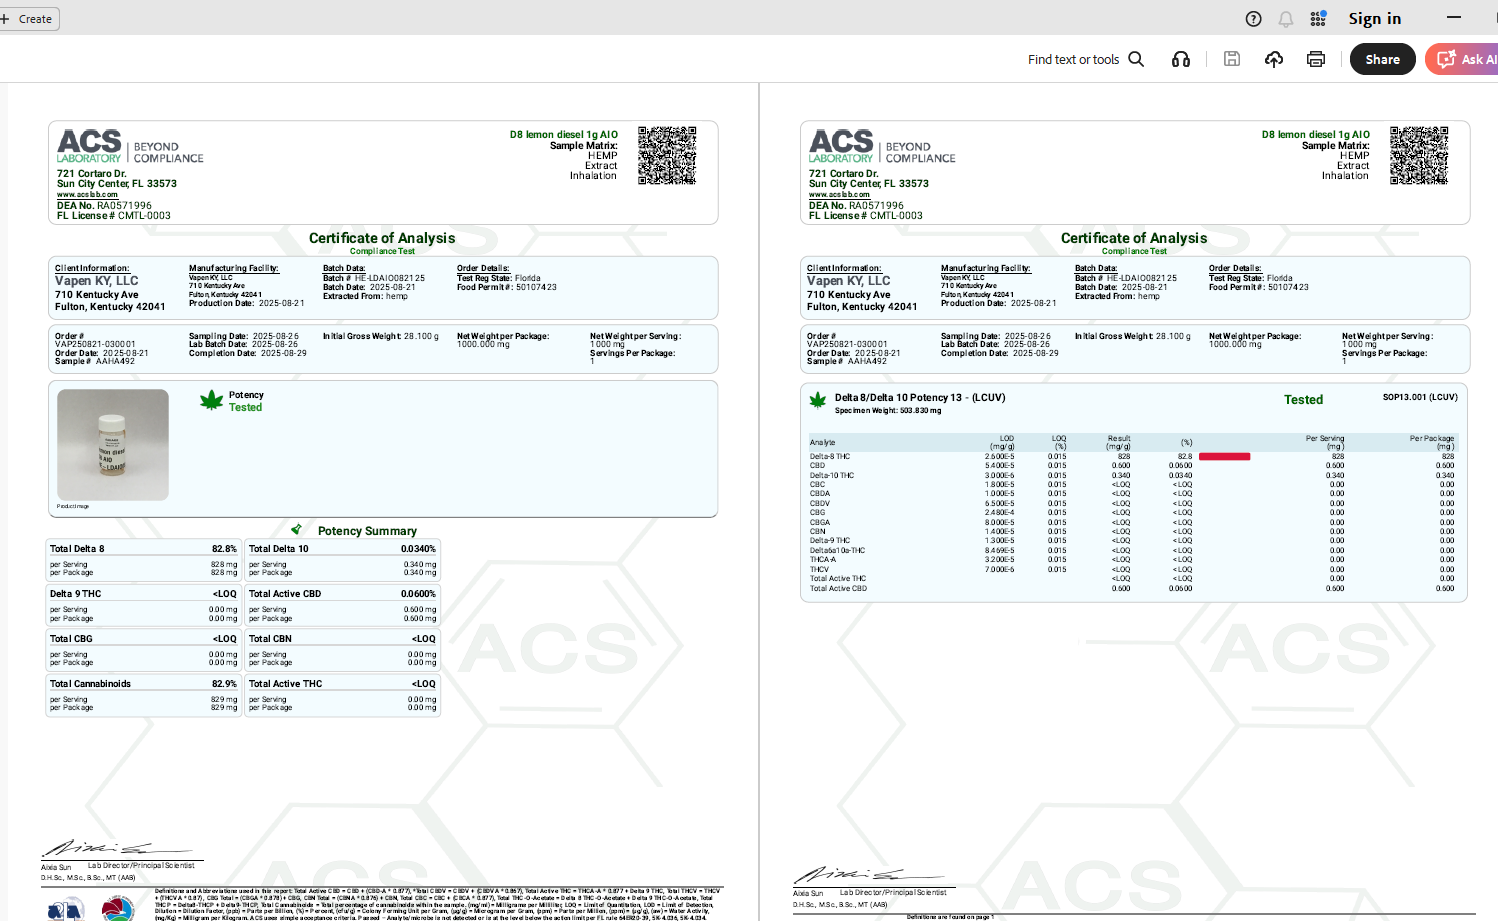The width and height of the screenshot is (1498, 921).
Task: Click the magnifier icon beside Find text
Action: tap(1136, 59)
